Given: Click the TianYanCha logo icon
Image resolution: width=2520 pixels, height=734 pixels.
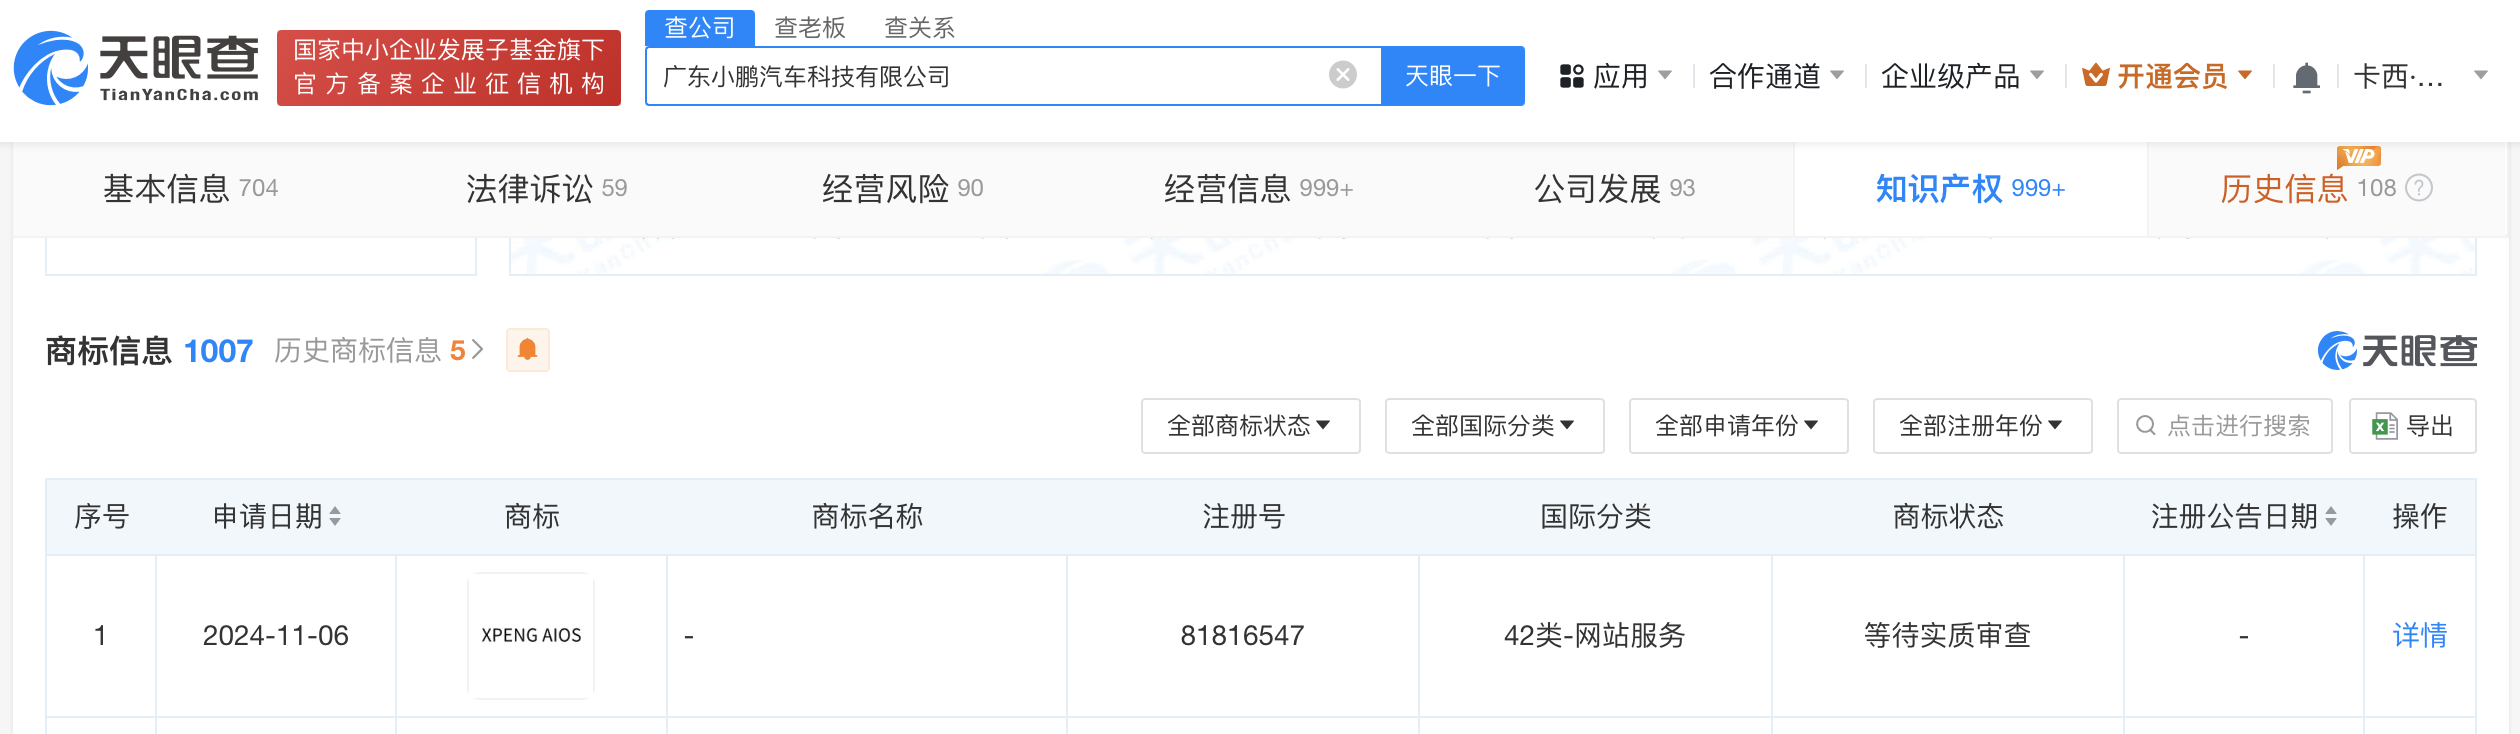Looking at the screenshot, I should 50,68.
